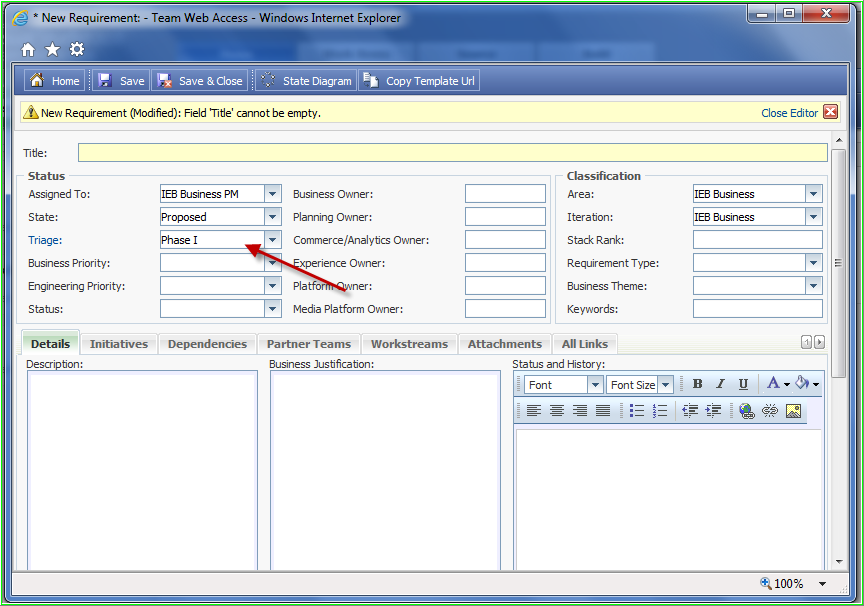Open the Attachments tab
Viewport: 864px width, 606px height.
click(505, 344)
